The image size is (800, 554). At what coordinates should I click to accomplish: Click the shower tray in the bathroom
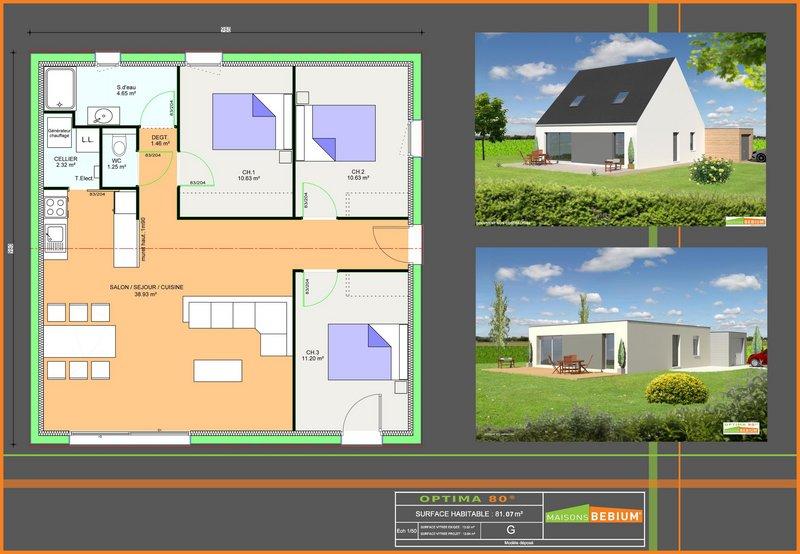point(63,89)
